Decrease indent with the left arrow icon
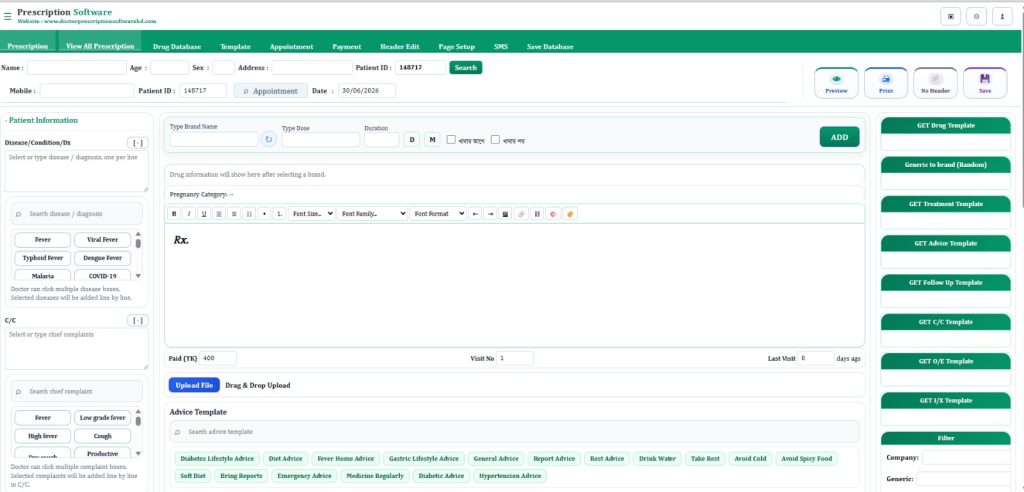Screen dimensions: 1024x492 click(x=475, y=214)
